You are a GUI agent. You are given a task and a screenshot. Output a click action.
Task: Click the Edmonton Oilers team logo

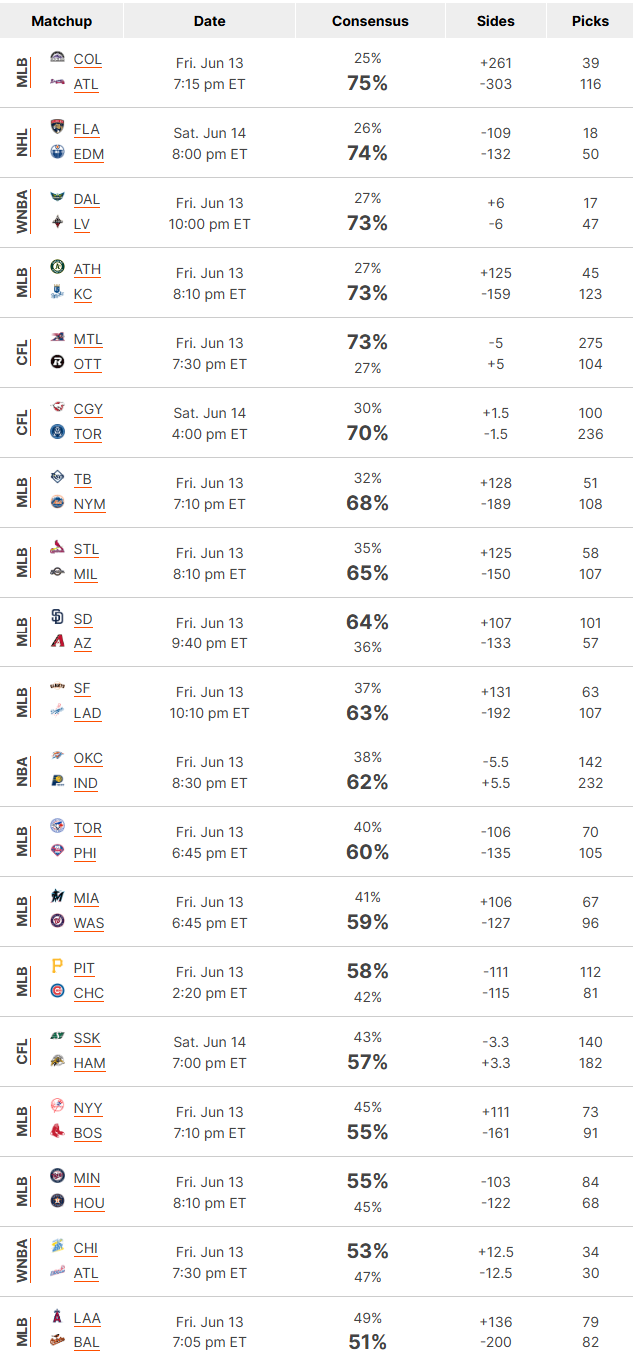click(57, 153)
